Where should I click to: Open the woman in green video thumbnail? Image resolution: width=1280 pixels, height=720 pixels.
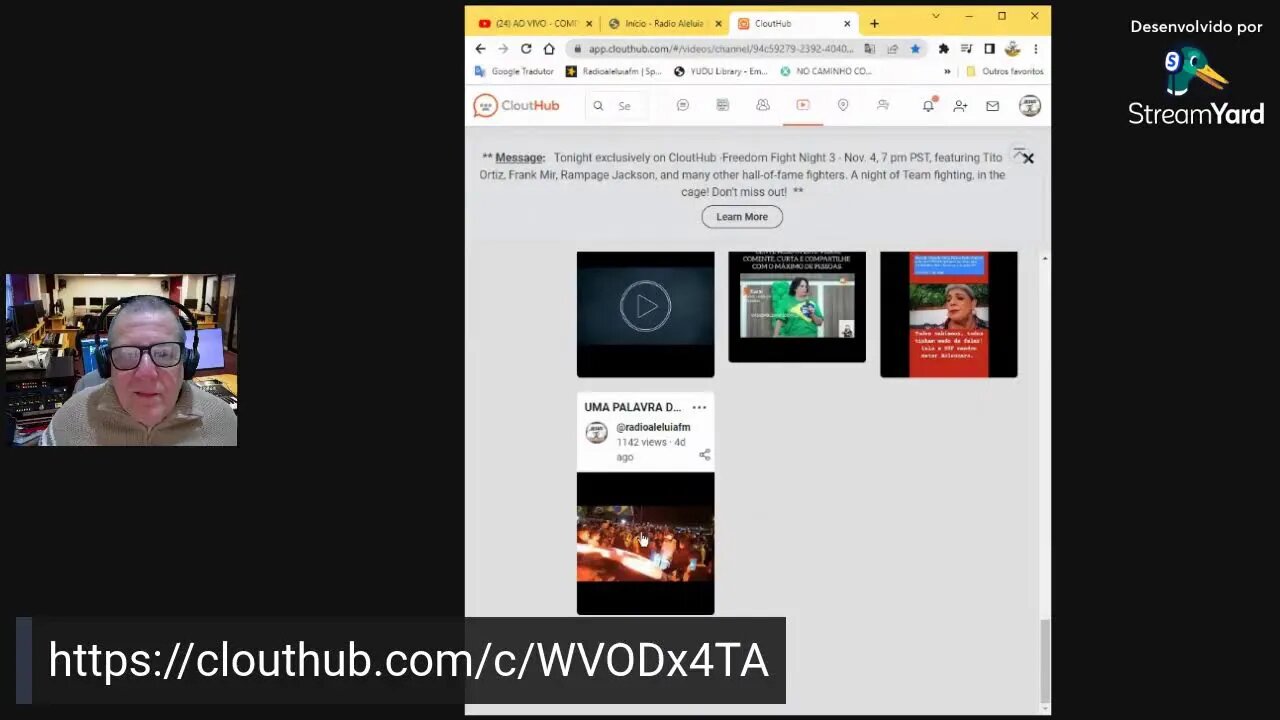(x=797, y=307)
